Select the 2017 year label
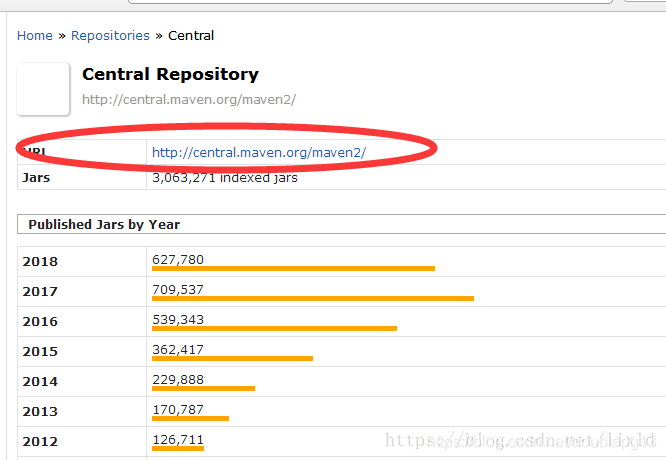Viewport: 666px width, 460px height. tap(40, 292)
